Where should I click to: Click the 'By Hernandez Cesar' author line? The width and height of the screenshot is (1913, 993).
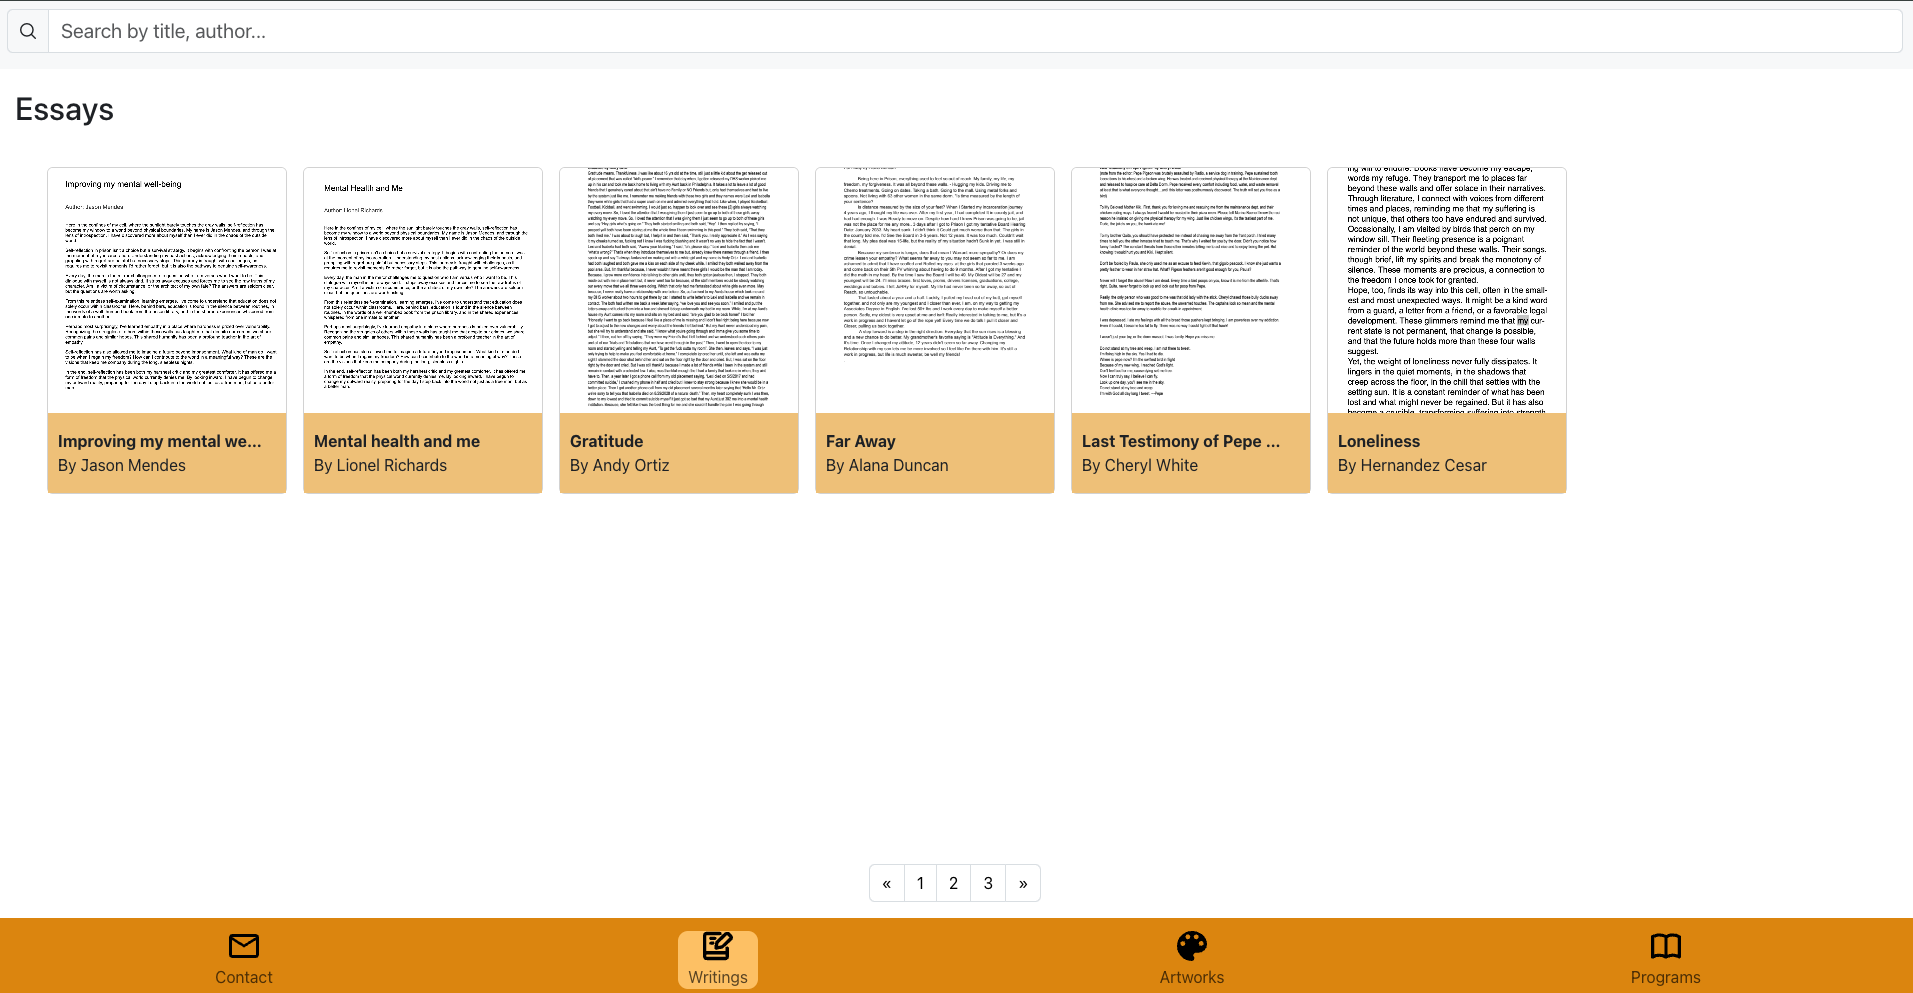click(1412, 465)
